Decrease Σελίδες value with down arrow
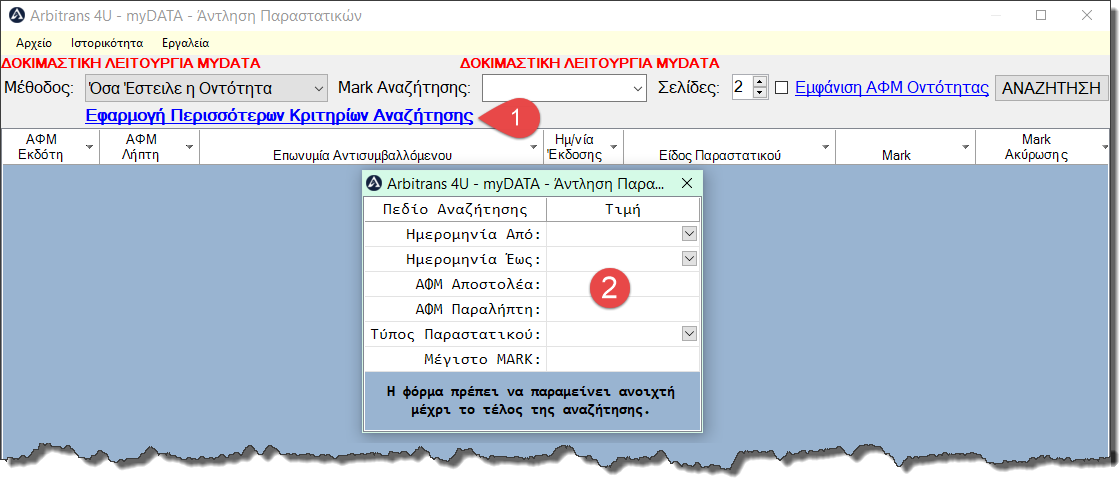Viewport: 1119px width, 478px height. click(759, 94)
